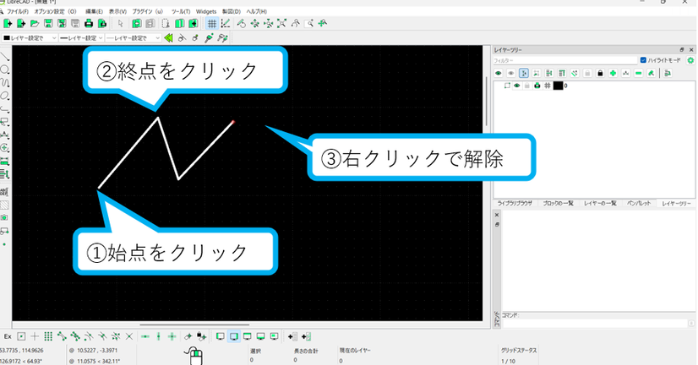This screenshot has width=698, height=365.
Task: Restrict vertically with green vertical bar icon
Action: (x=158, y=337)
